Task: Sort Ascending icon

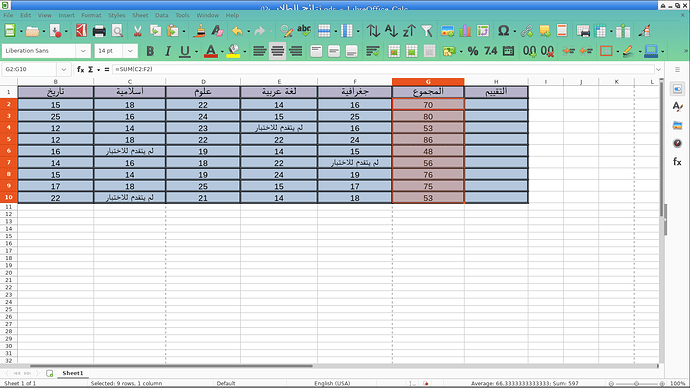Action: tap(391, 31)
